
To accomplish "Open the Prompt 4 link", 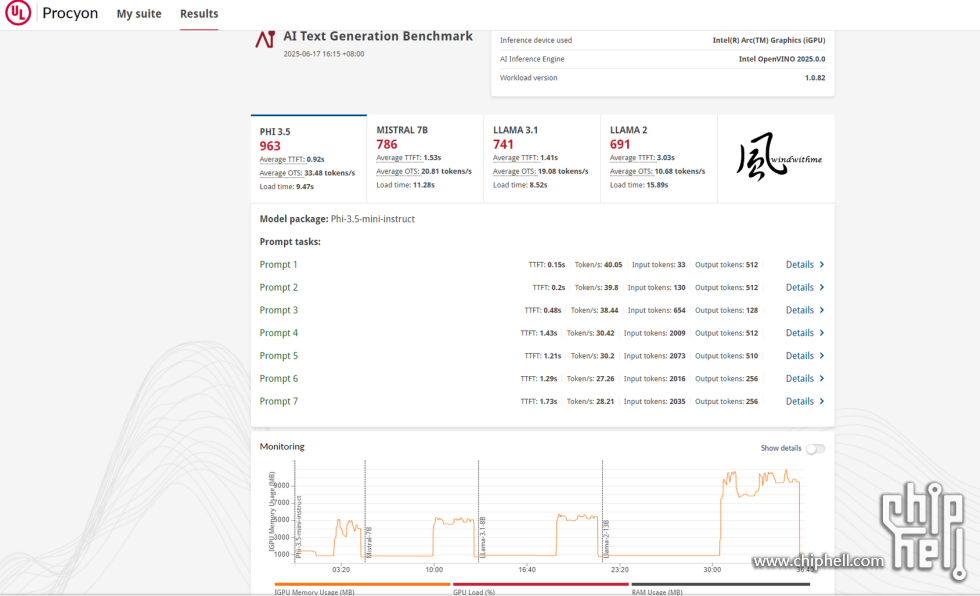I will pyautogui.click(x=279, y=333).
